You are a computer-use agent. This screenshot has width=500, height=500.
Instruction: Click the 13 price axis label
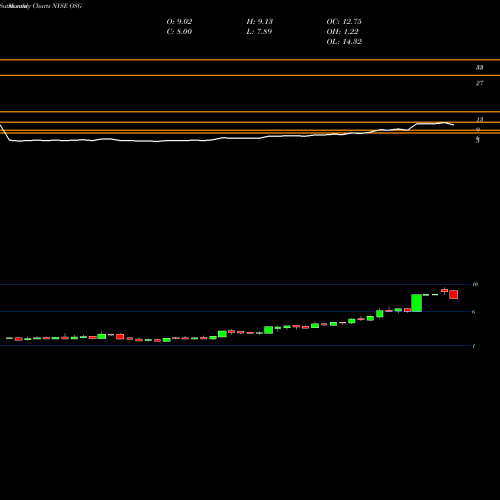coord(480,119)
